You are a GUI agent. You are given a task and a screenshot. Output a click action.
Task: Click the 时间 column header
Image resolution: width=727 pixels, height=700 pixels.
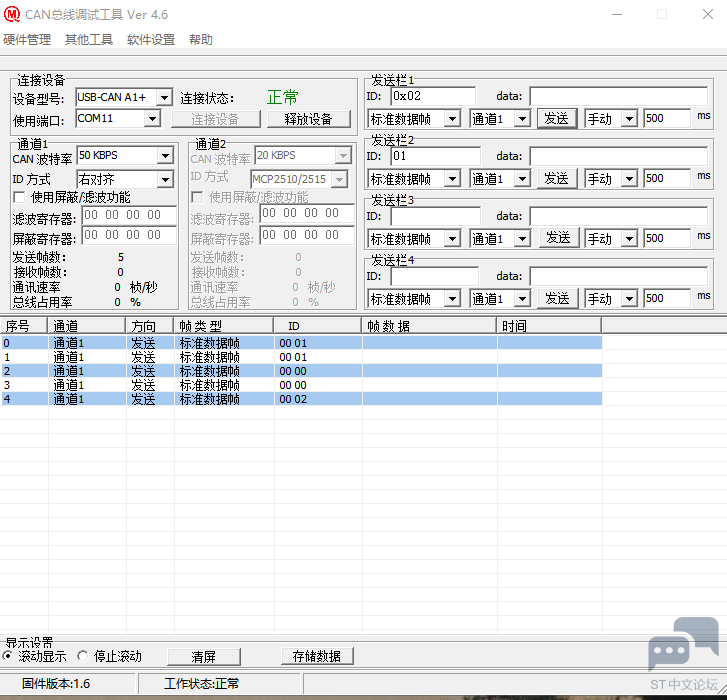click(x=549, y=326)
